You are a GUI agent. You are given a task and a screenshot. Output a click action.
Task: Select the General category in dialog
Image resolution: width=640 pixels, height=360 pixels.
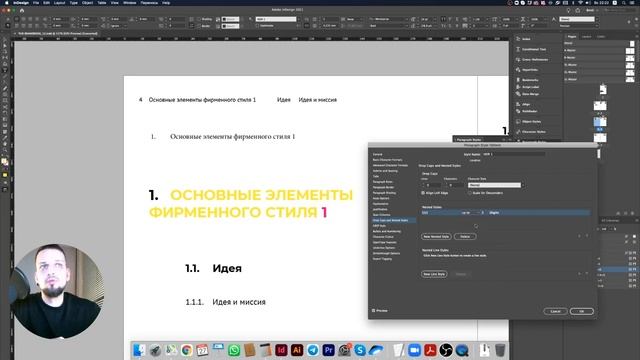coord(378,154)
